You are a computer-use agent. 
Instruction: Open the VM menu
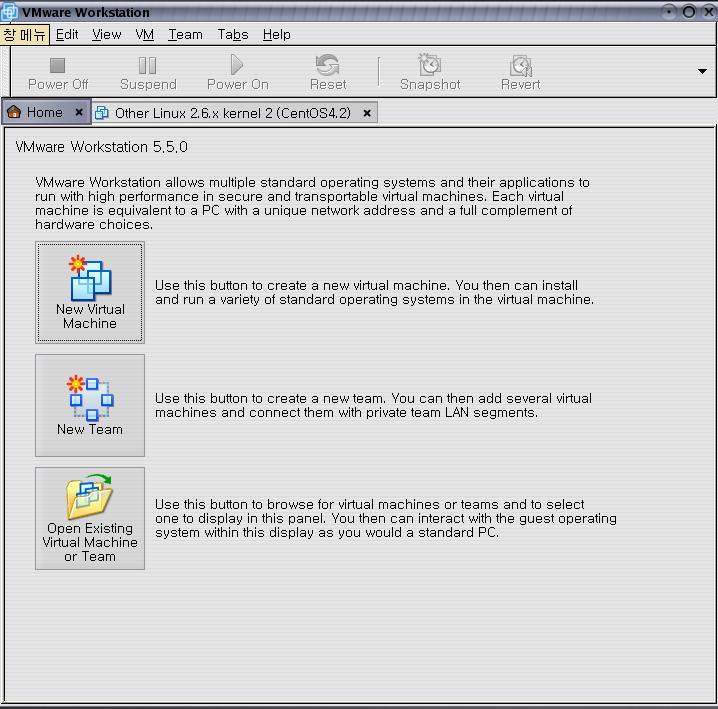pyautogui.click(x=144, y=35)
